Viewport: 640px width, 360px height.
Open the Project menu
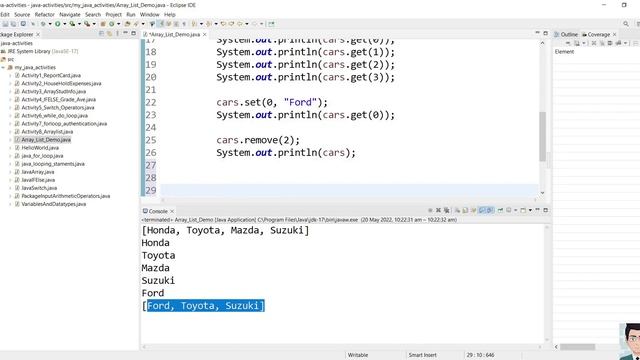coord(113,14)
